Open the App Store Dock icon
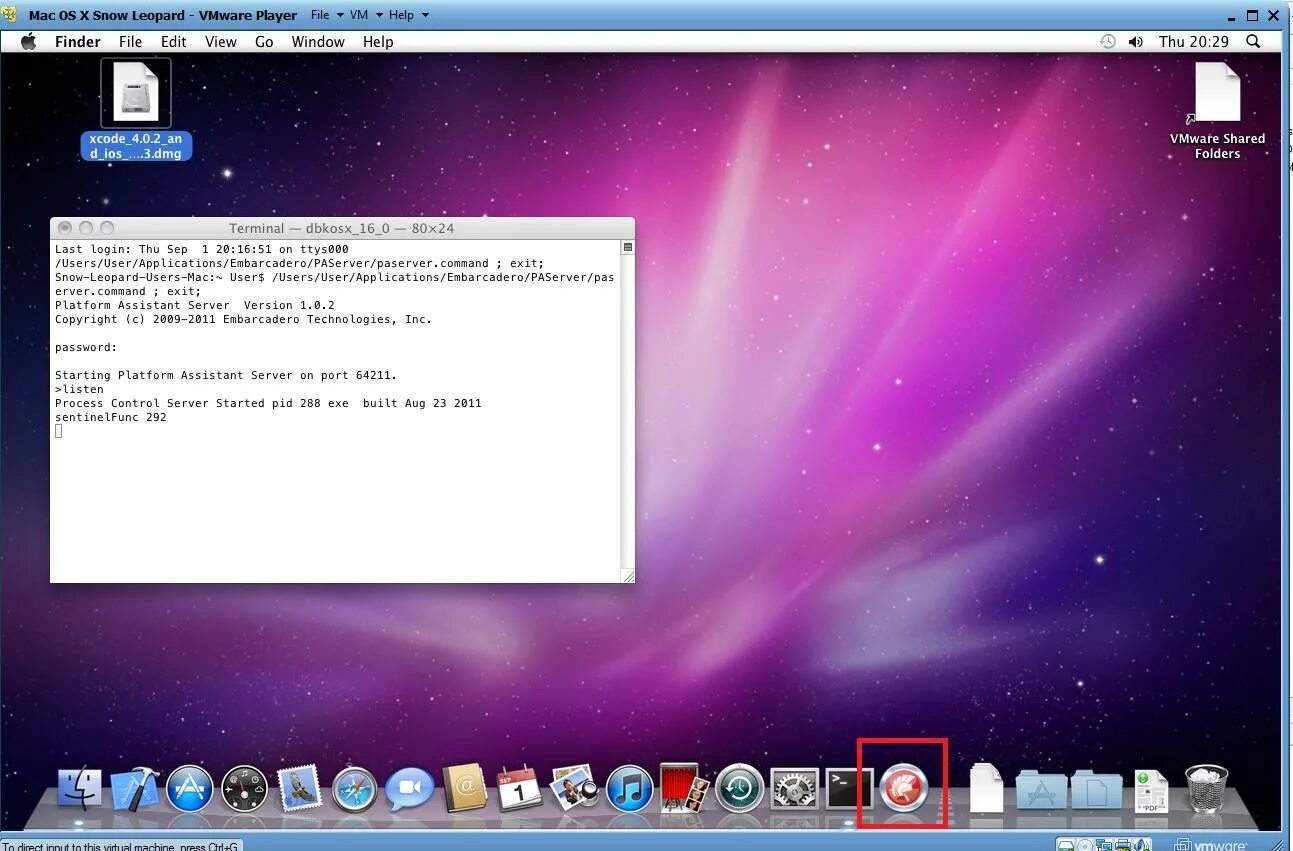The image size is (1293, 851). coord(190,789)
